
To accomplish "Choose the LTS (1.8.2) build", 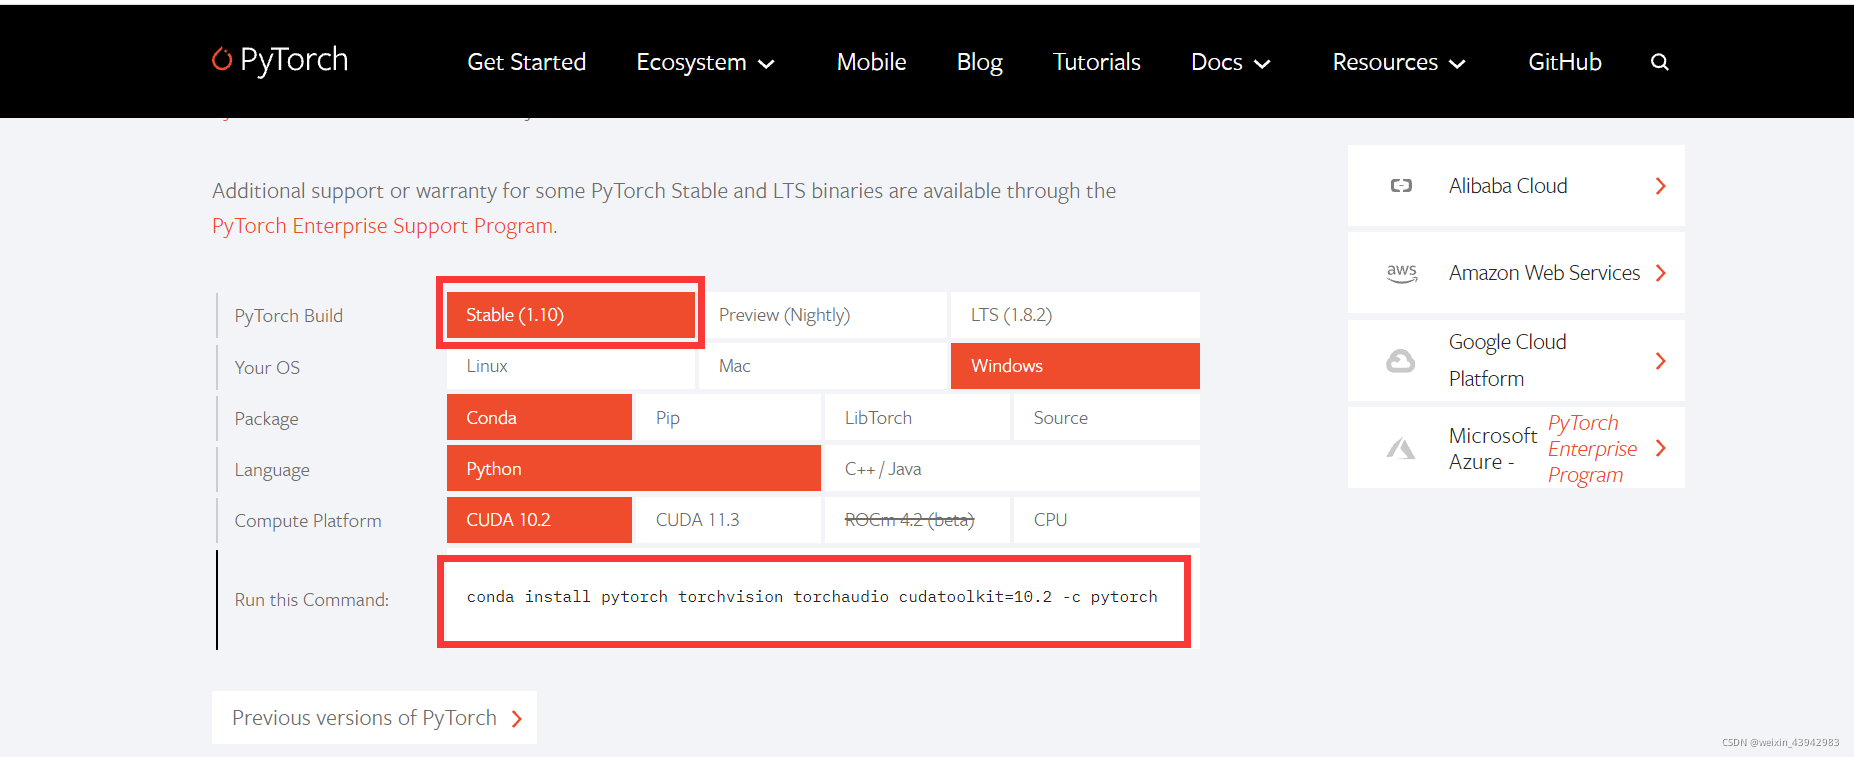I will [1075, 315].
